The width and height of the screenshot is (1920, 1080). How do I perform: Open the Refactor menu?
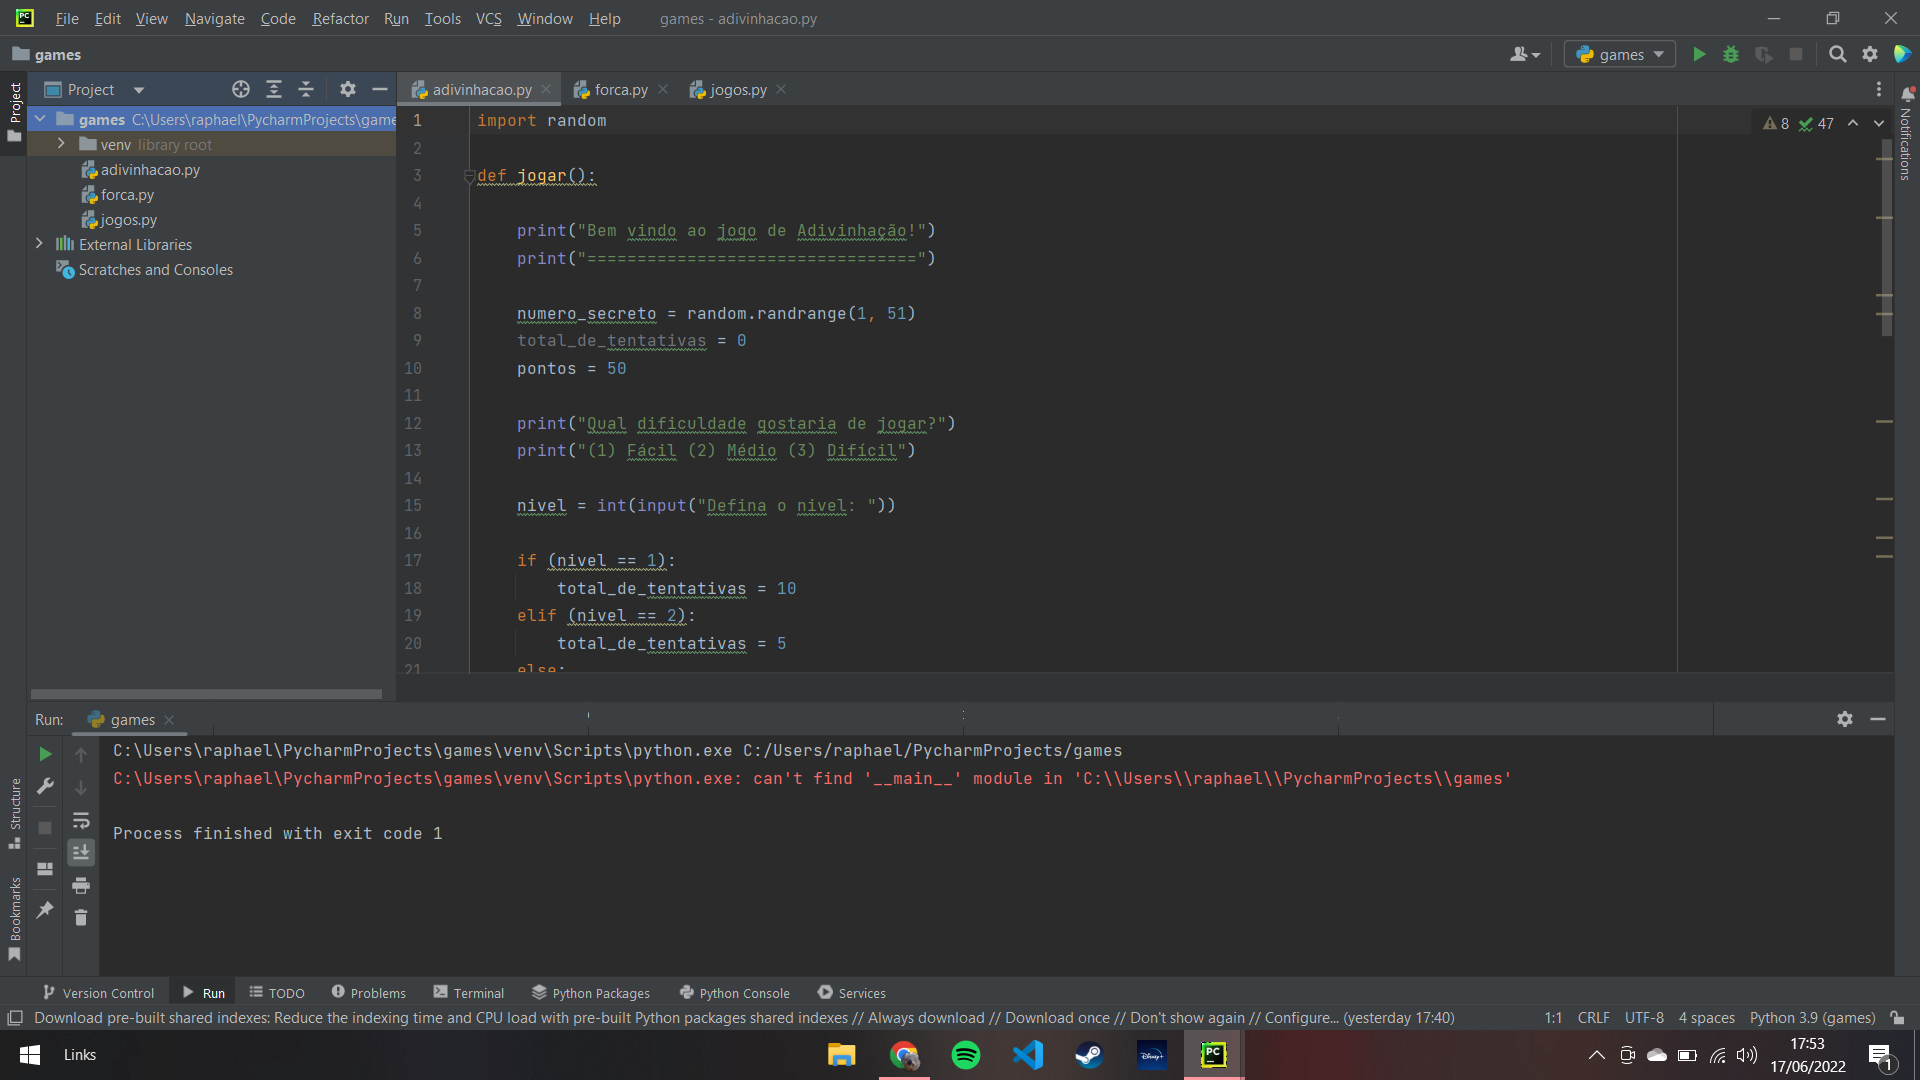pyautogui.click(x=340, y=18)
